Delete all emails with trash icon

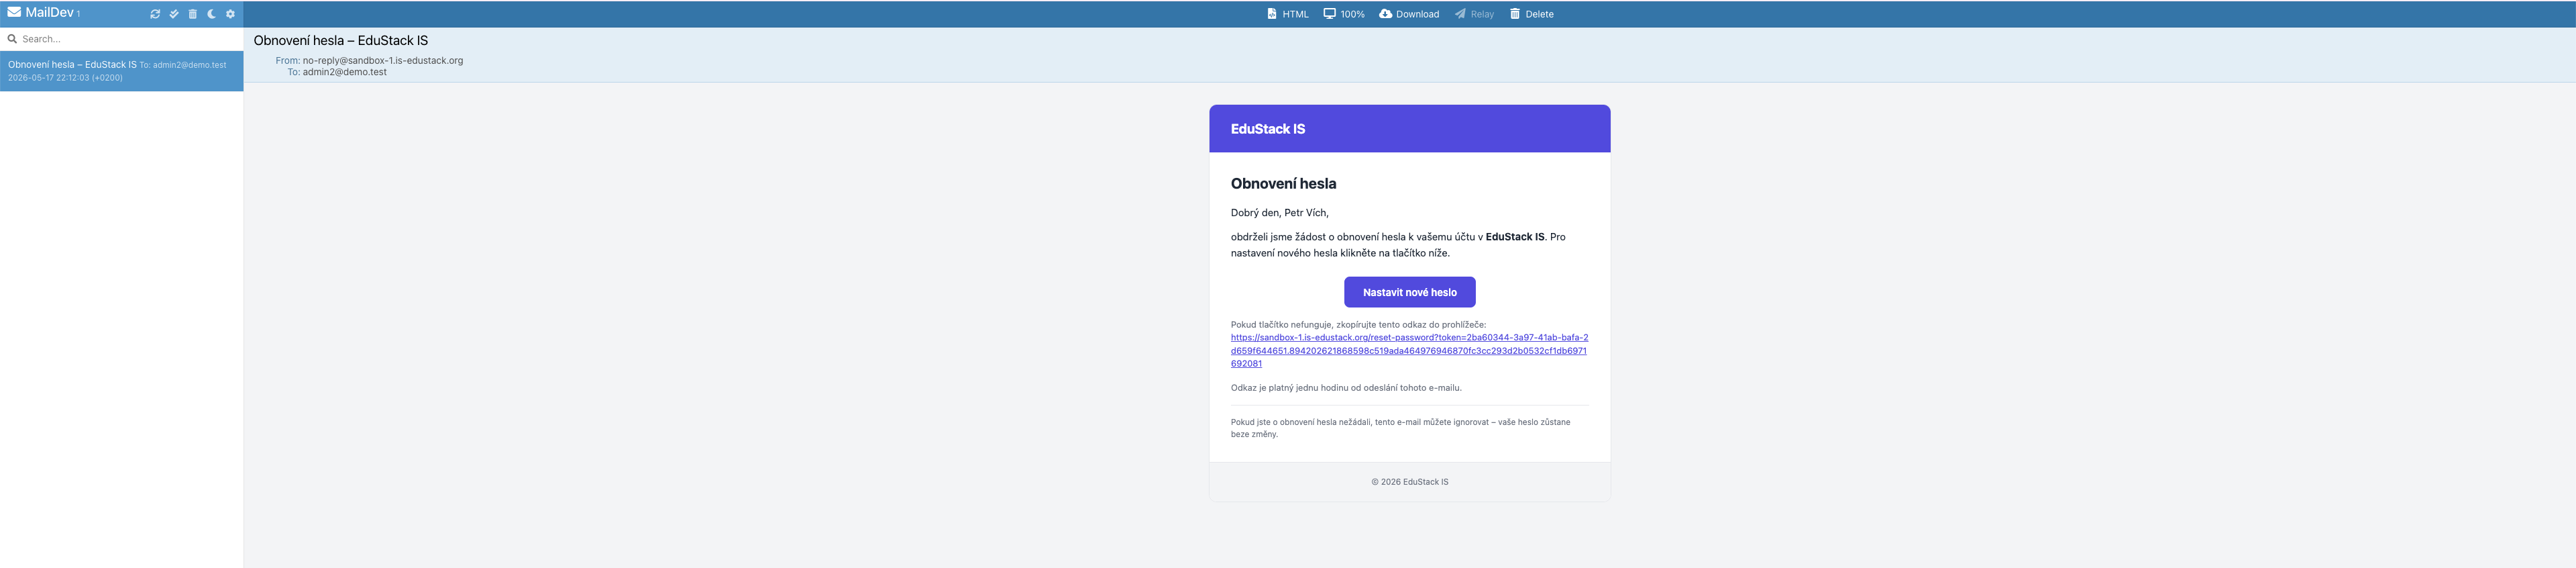click(193, 14)
